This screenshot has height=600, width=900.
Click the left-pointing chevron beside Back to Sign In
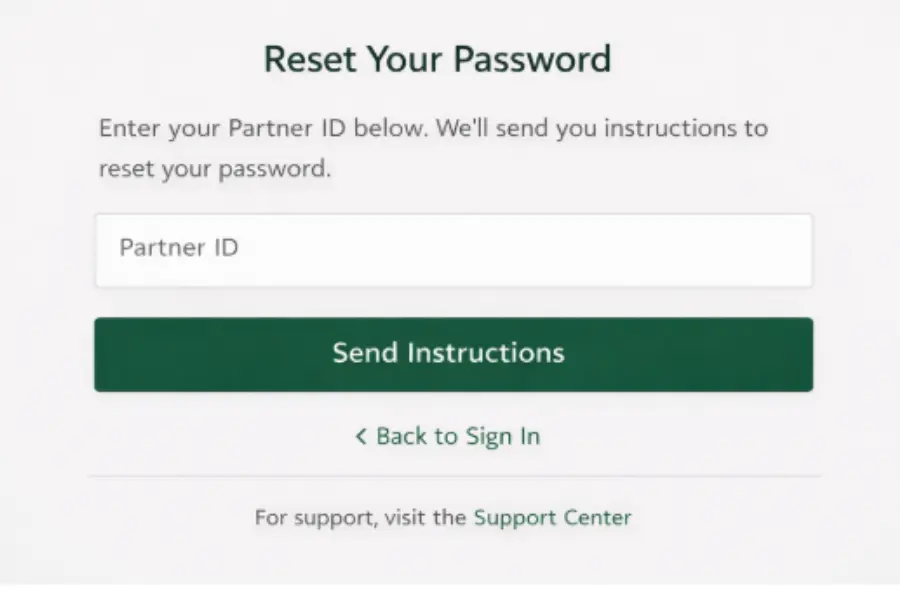click(x=360, y=436)
